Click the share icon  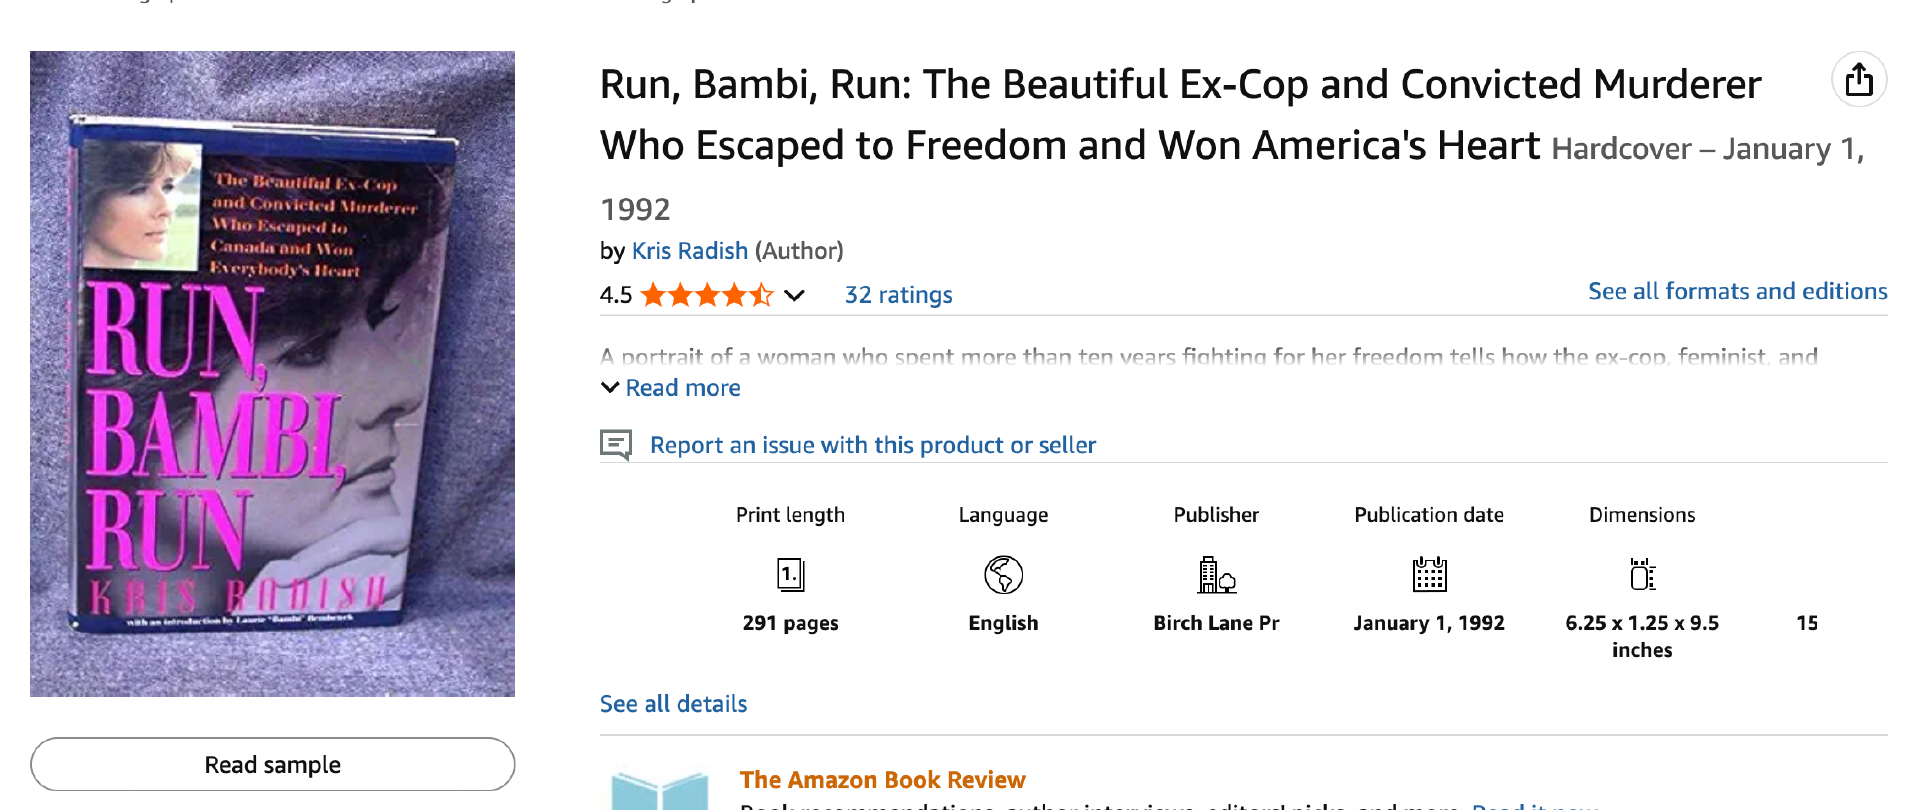tap(1859, 80)
